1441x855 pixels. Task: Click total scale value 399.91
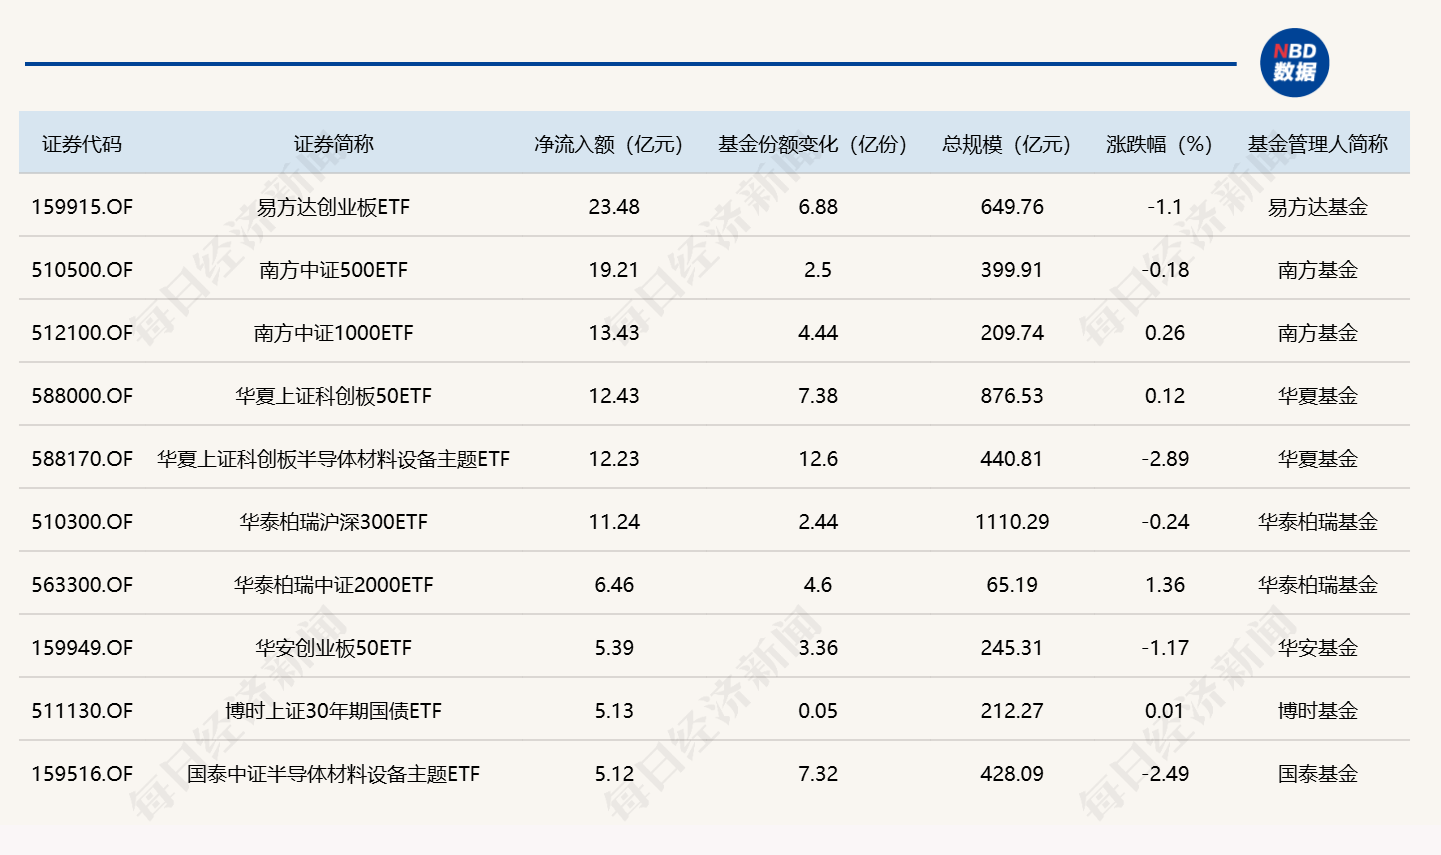tap(1012, 270)
